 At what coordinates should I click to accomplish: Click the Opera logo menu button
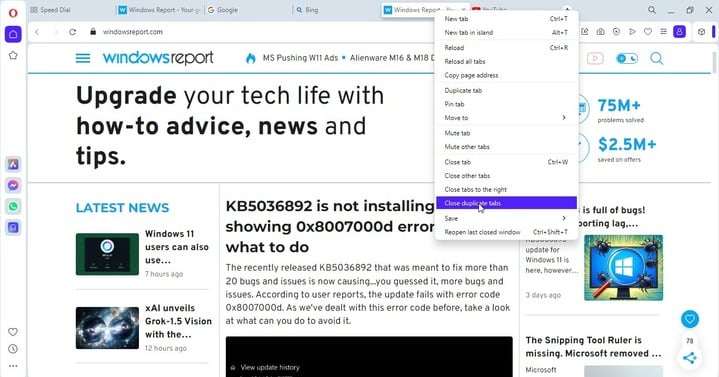pyautogui.click(x=13, y=12)
